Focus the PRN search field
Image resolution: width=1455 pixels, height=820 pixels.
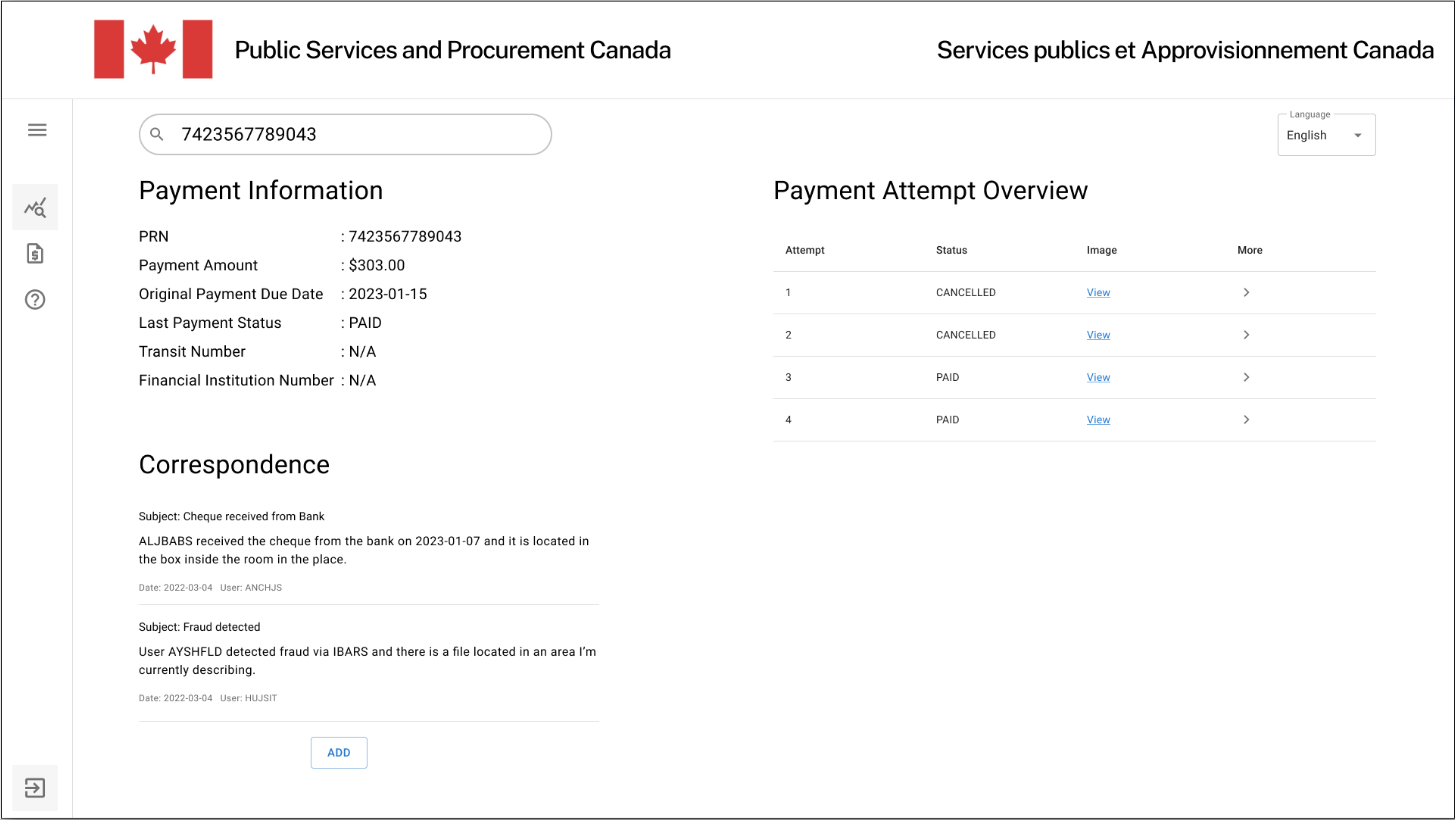[x=345, y=134]
